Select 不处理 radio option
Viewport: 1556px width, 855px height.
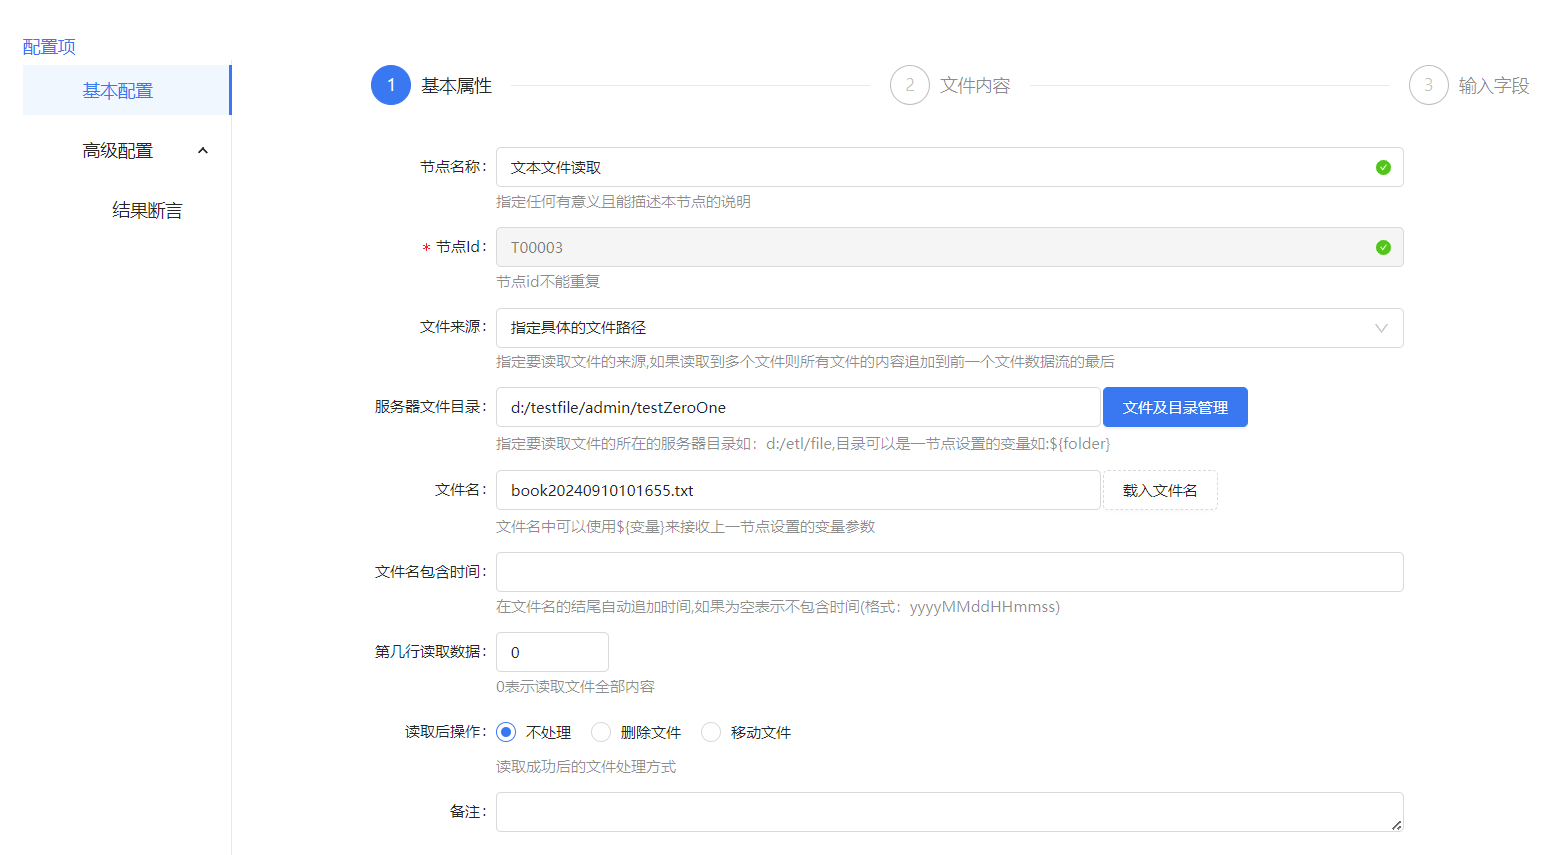[x=506, y=732]
